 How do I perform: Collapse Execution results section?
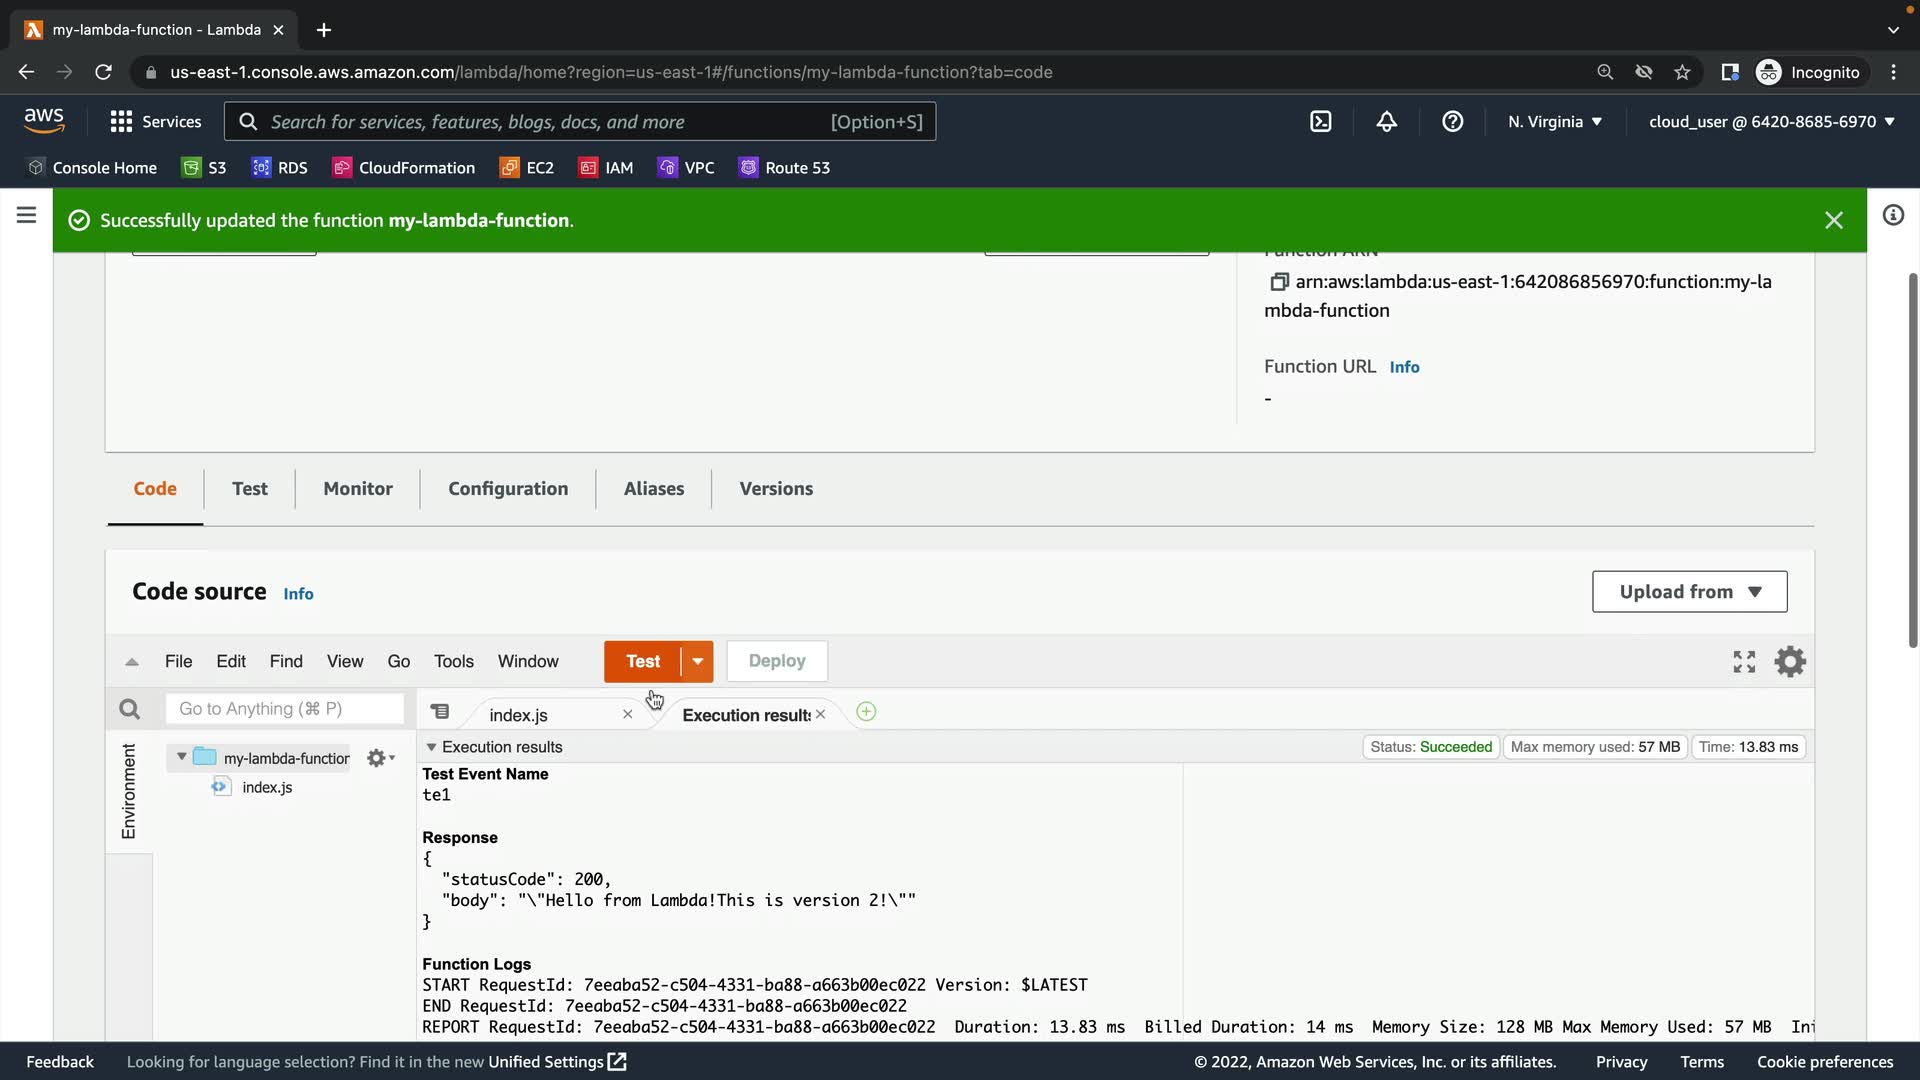pyautogui.click(x=431, y=747)
